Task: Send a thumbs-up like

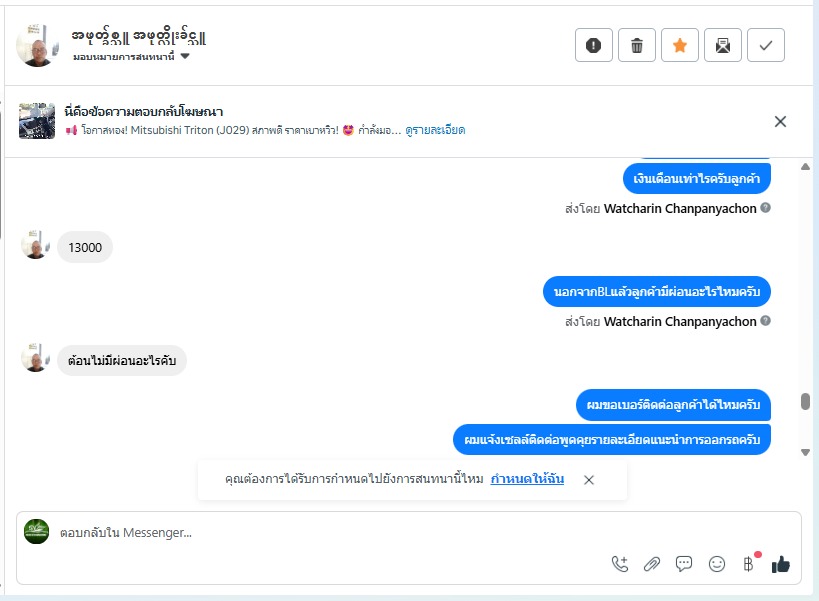Action: coord(781,564)
